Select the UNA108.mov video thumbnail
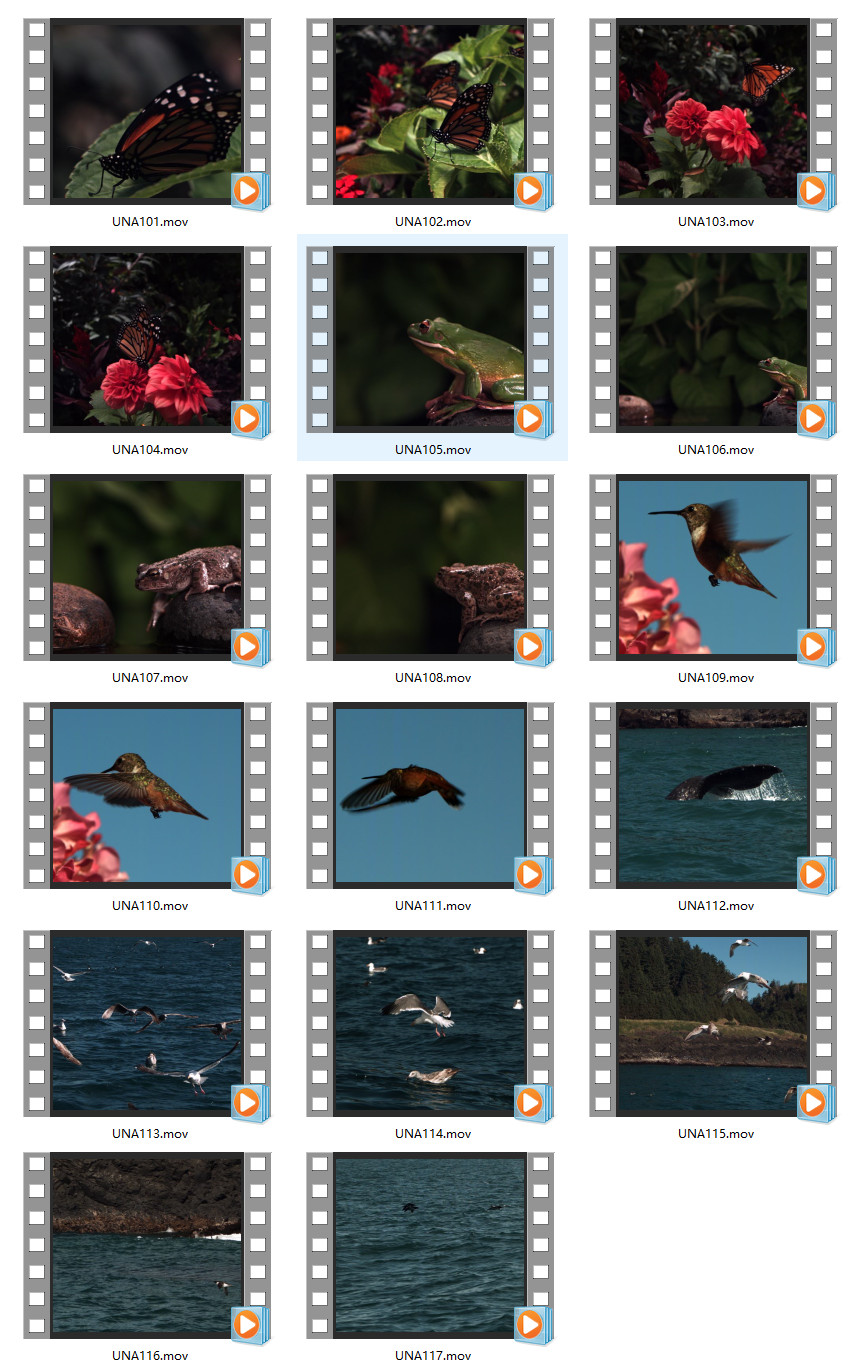 [429, 567]
